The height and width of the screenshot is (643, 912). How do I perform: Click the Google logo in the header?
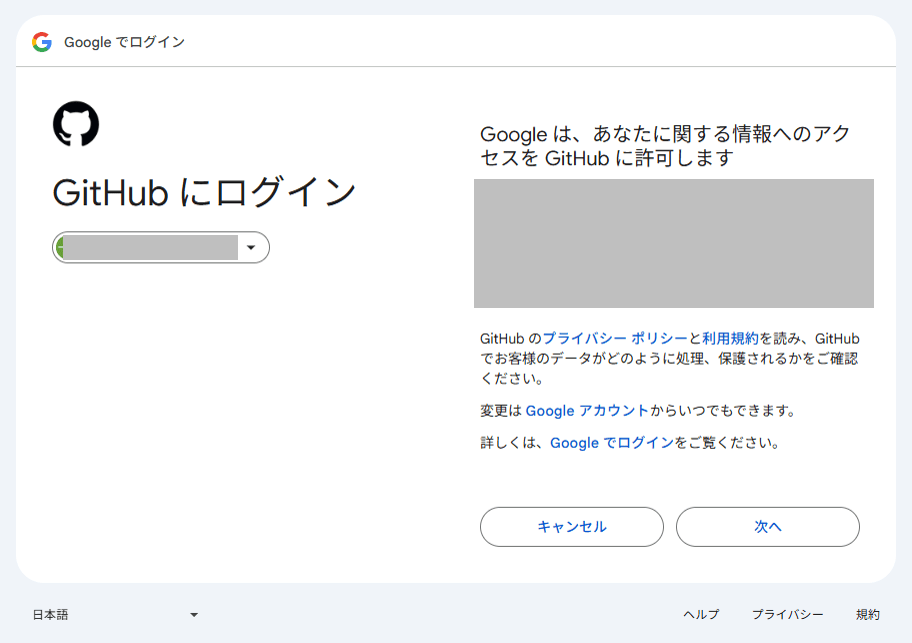coord(42,42)
